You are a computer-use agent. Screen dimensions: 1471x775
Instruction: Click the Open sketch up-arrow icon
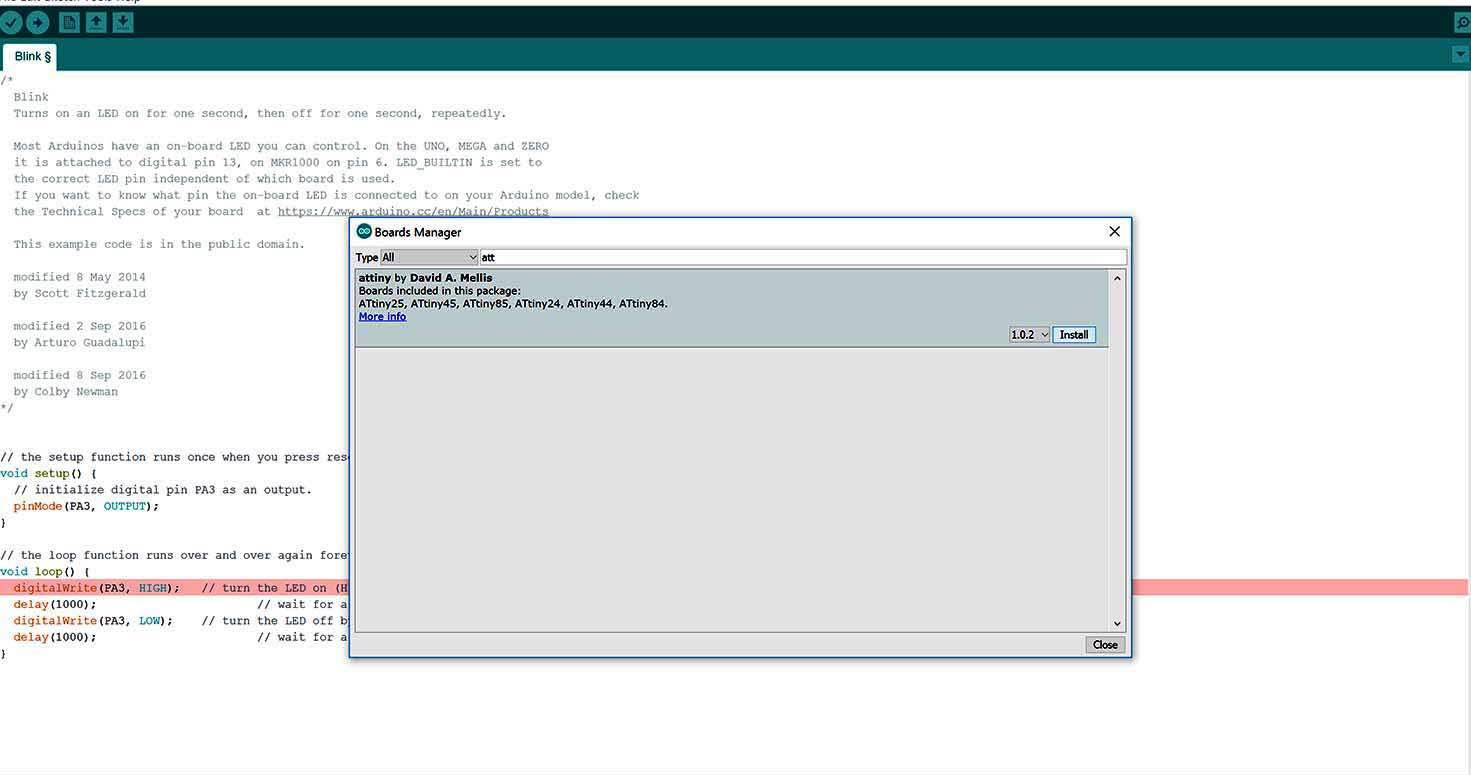point(96,22)
